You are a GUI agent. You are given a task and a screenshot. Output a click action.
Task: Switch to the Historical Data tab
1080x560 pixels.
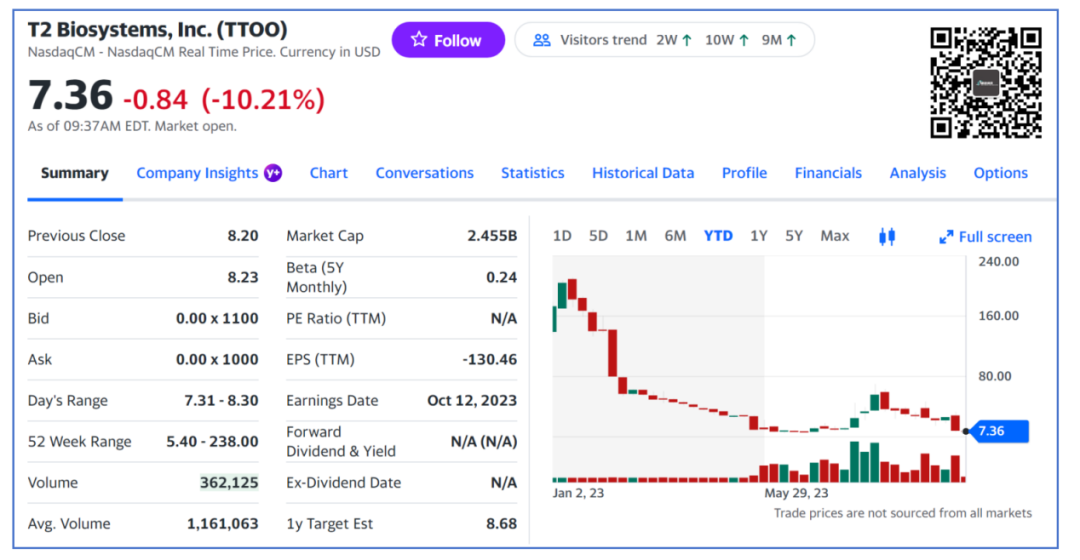(x=643, y=173)
